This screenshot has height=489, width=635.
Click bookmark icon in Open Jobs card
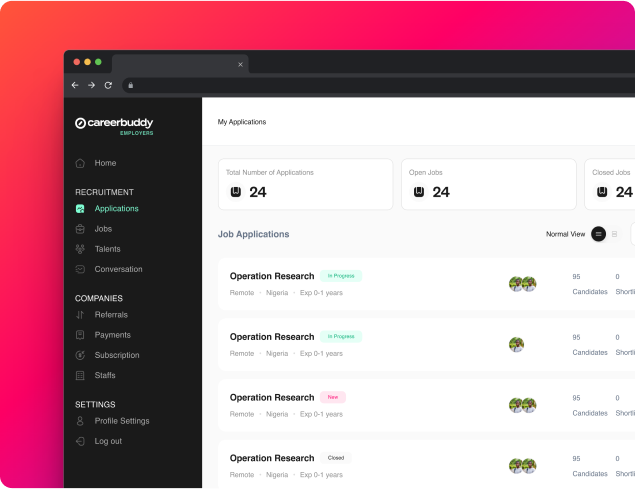(419, 192)
